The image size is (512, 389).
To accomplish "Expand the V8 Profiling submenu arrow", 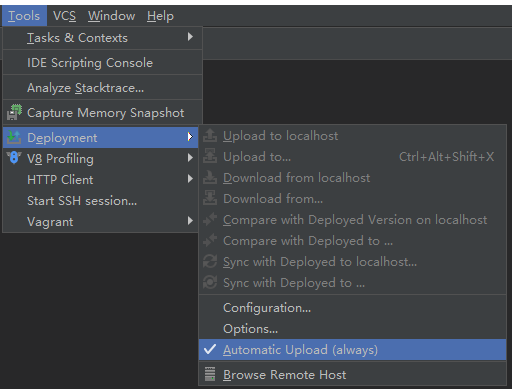I will (190, 158).
